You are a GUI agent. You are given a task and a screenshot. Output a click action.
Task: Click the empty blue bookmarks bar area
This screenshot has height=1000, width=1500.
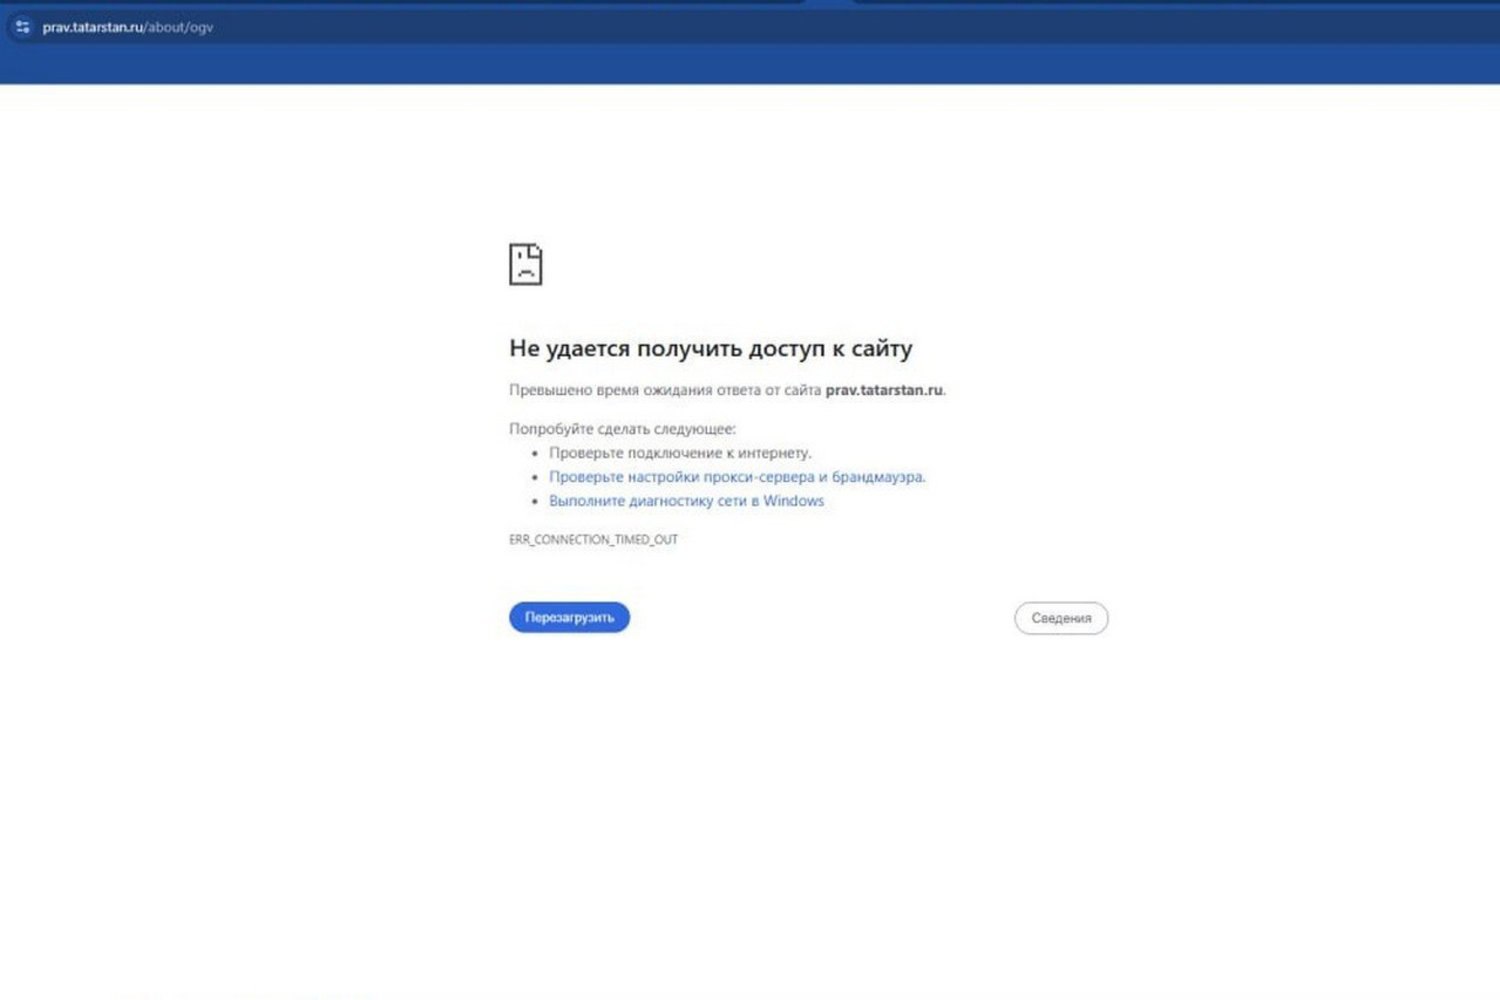point(750,64)
